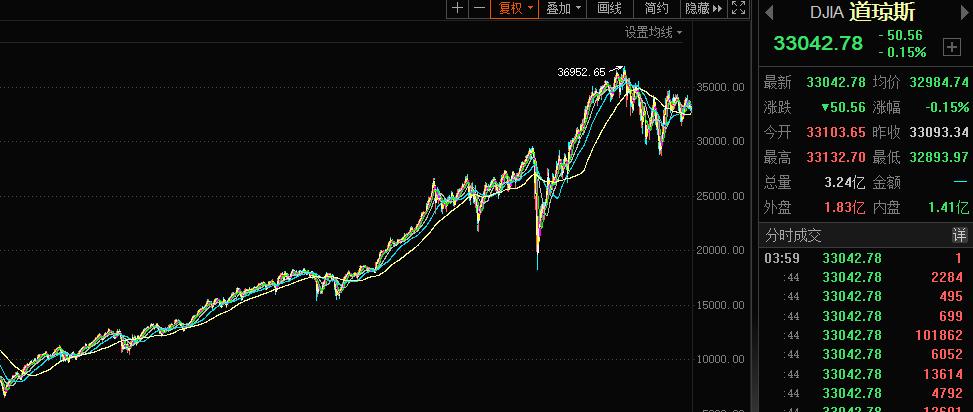973x412 pixels.
Task: Open the 复权 price adjustment dropdown
Action: (x=517, y=8)
